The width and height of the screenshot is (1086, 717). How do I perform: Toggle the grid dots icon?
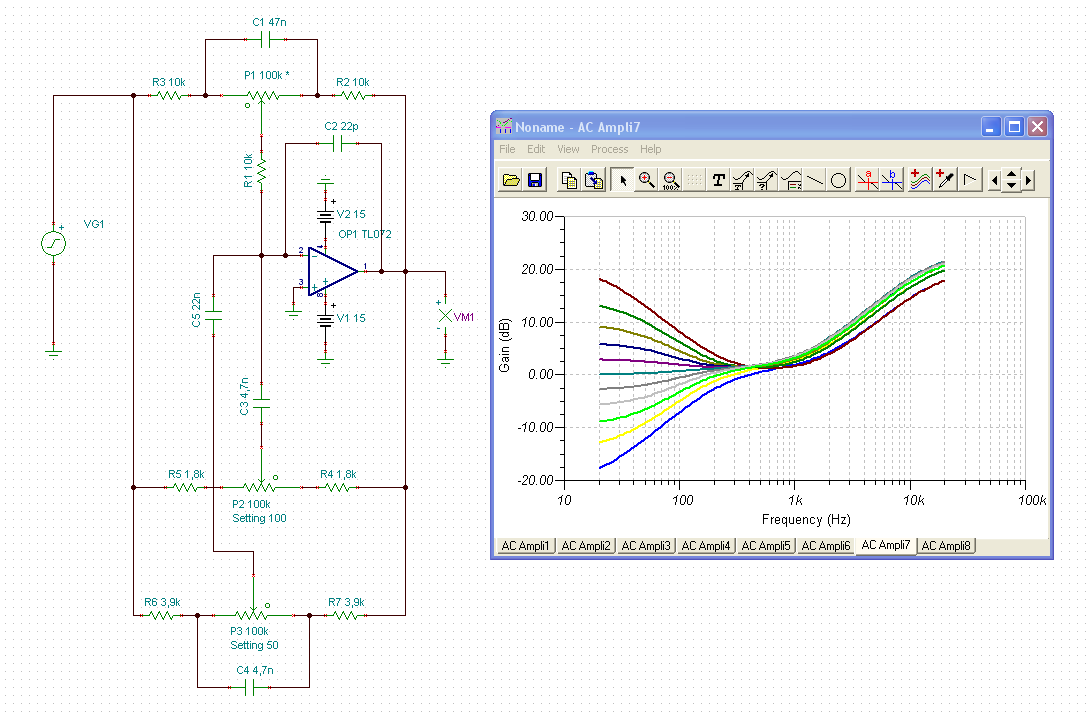694,180
